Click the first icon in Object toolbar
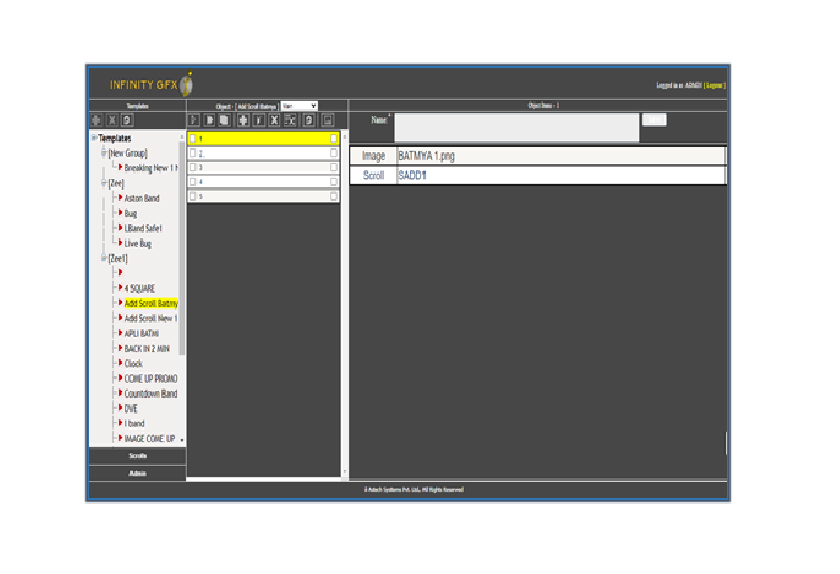 (x=195, y=120)
